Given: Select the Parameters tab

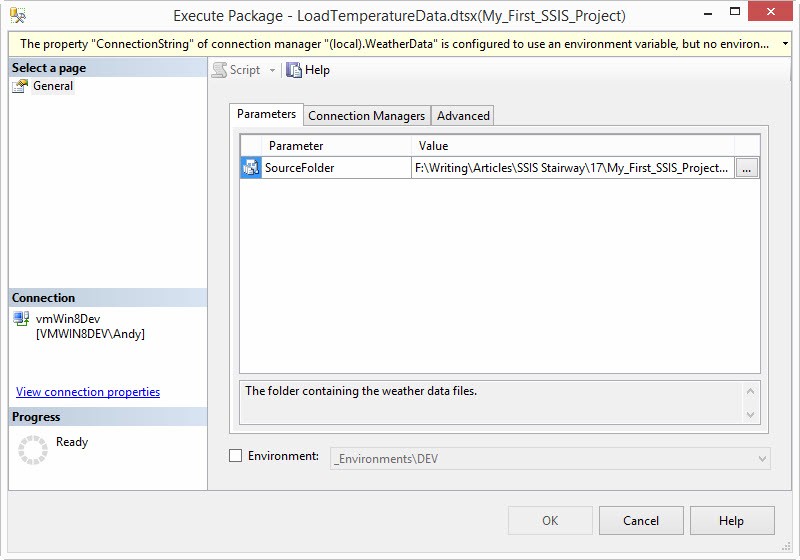Looking at the screenshot, I should coord(266,114).
